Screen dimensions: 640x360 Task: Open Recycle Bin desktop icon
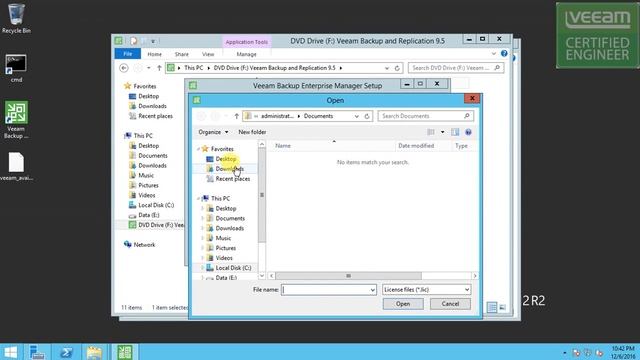[16, 18]
